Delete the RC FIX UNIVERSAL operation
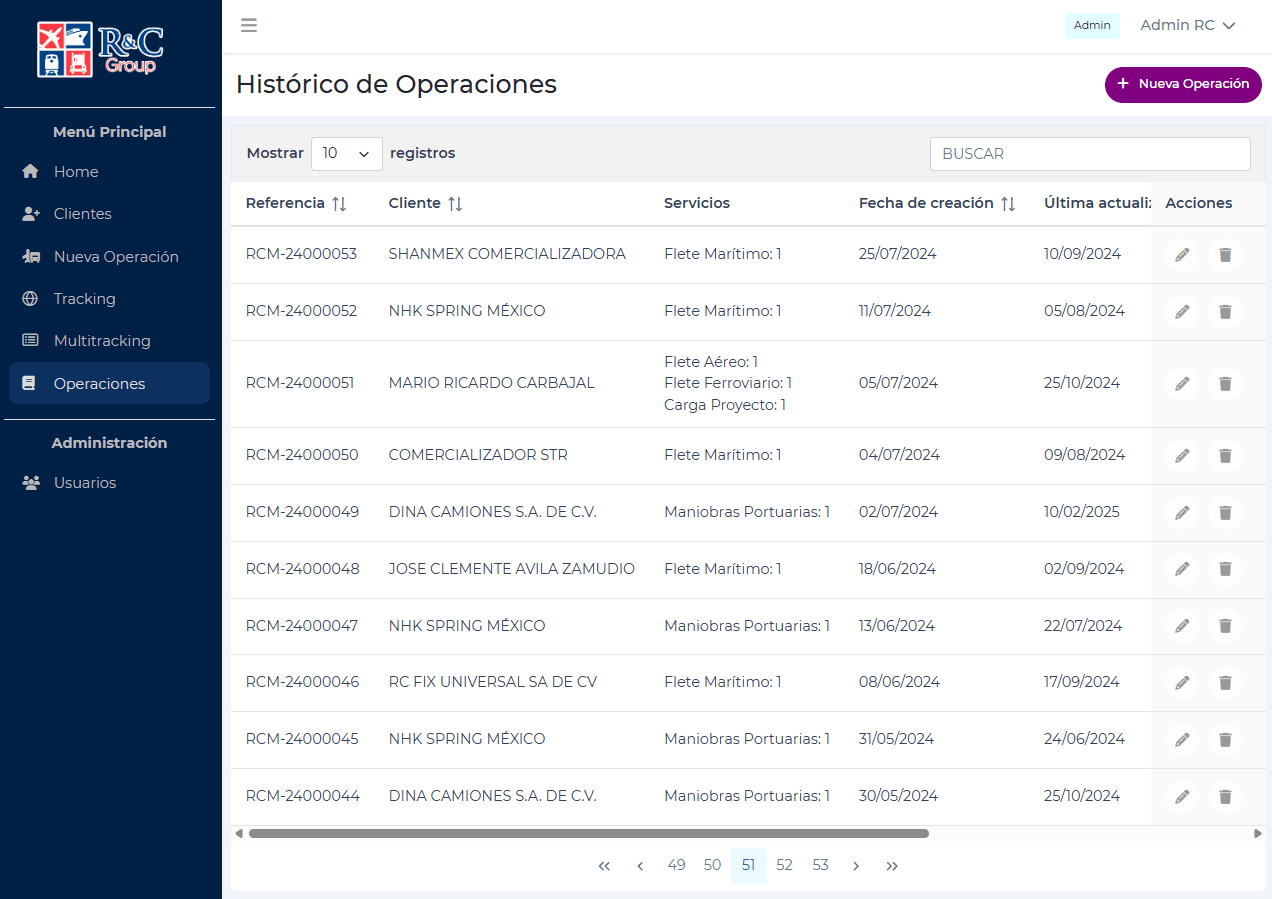This screenshot has height=899, width=1272. tap(1225, 683)
